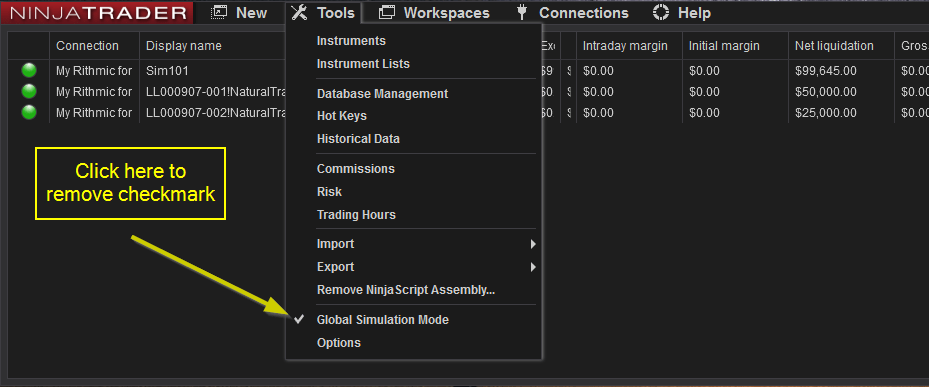Image resolution: width=929 pixels, height=387 pixels.
Task: Sort by Net liquidation column header
Action: click(x=835, y=46)
